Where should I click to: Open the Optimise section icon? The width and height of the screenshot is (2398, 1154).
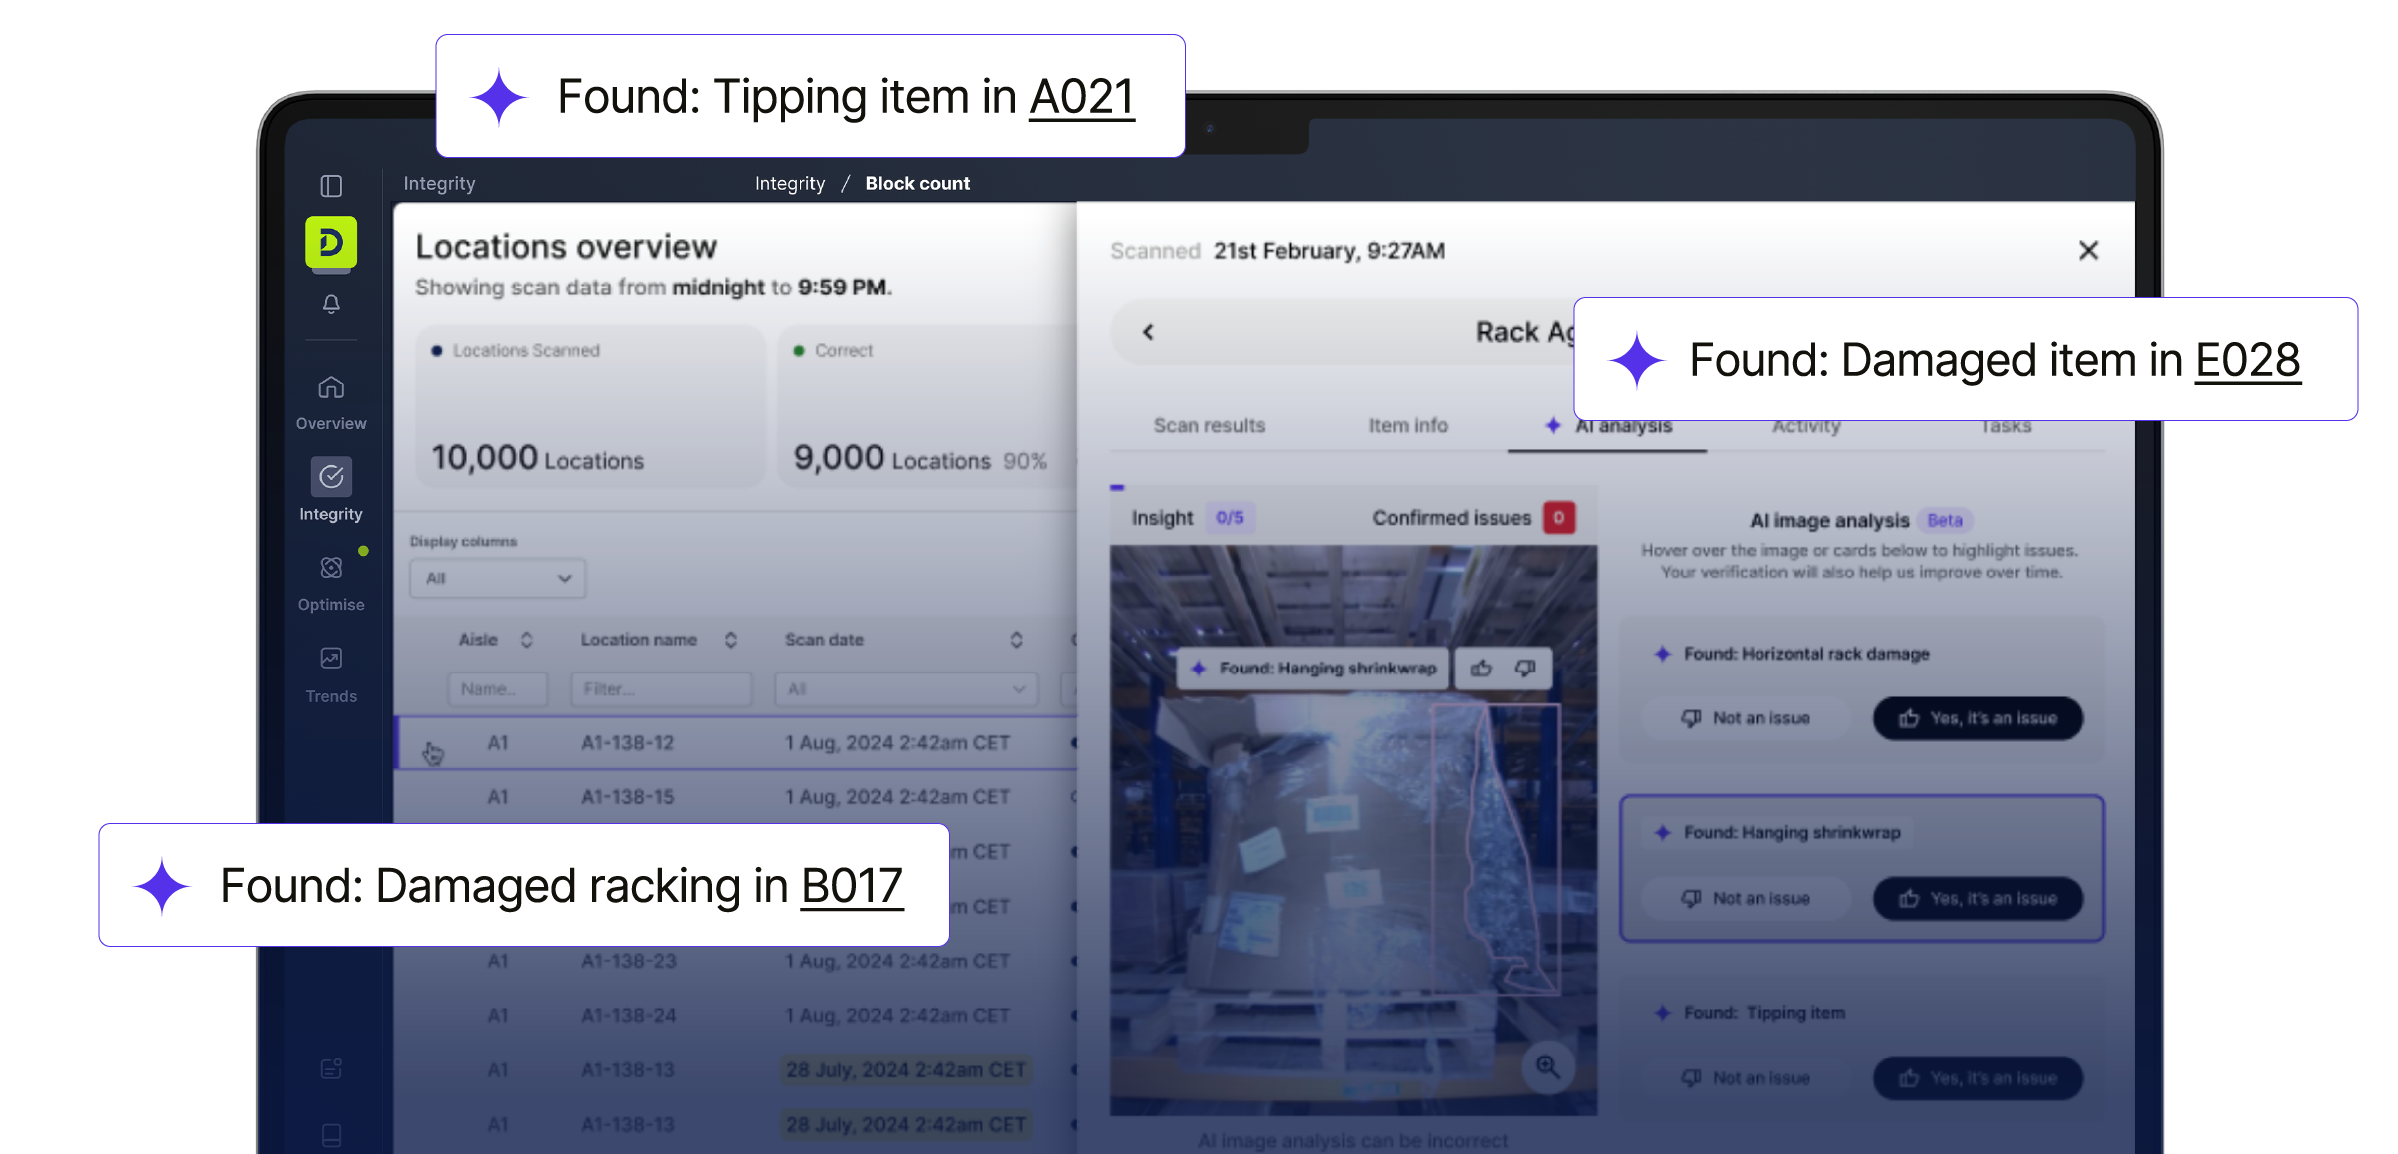(x=331, y=568)
